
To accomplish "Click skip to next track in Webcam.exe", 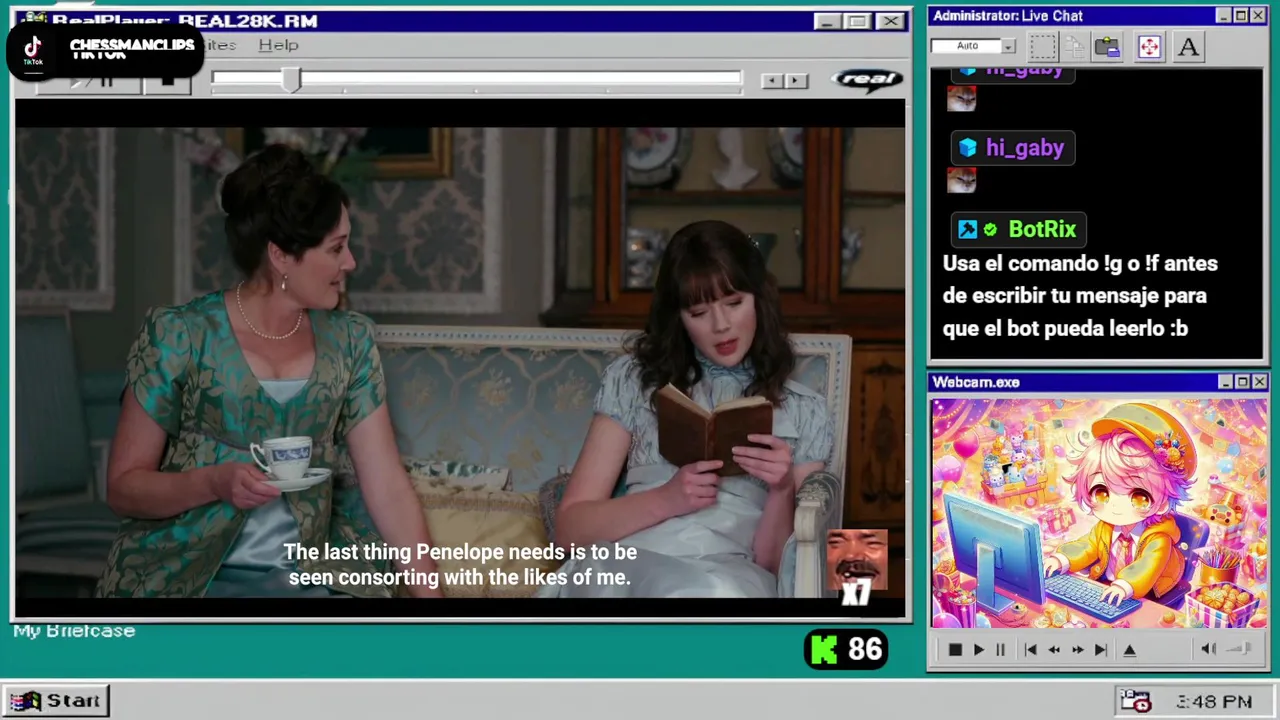I will [x=1100, y=650].
